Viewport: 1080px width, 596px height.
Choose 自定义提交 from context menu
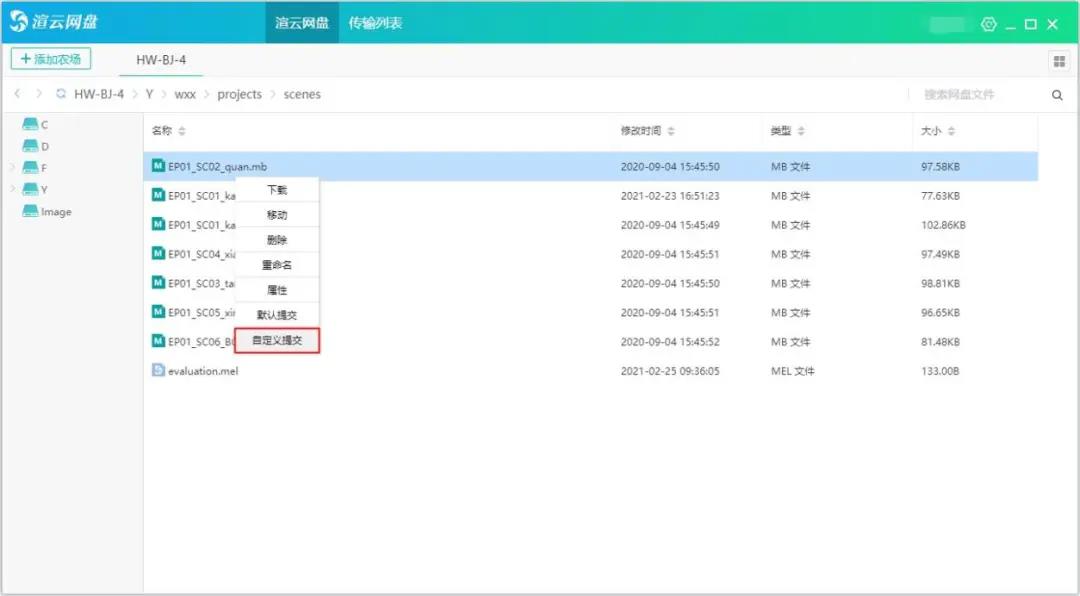point(277,341)
